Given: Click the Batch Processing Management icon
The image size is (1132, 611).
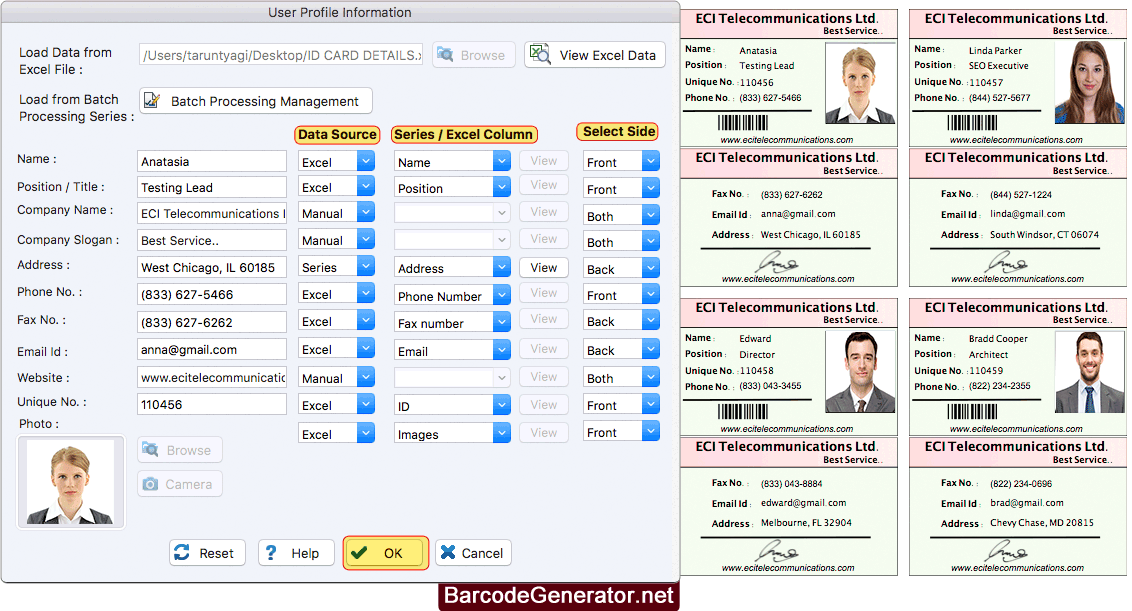Looking at the screenshot, I should click(x=152, y=101).
